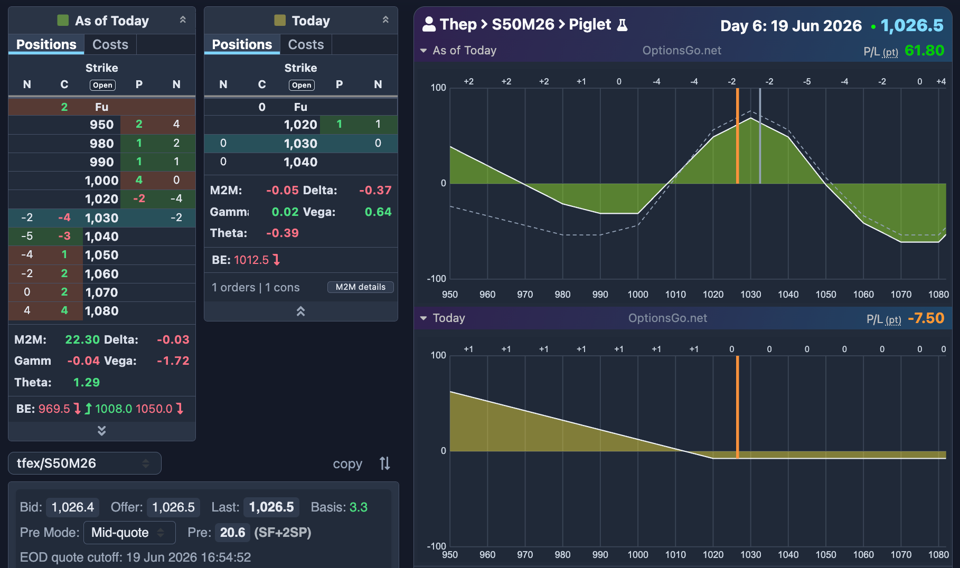Toggle Open badge in Today strike header

pos(301,85)
